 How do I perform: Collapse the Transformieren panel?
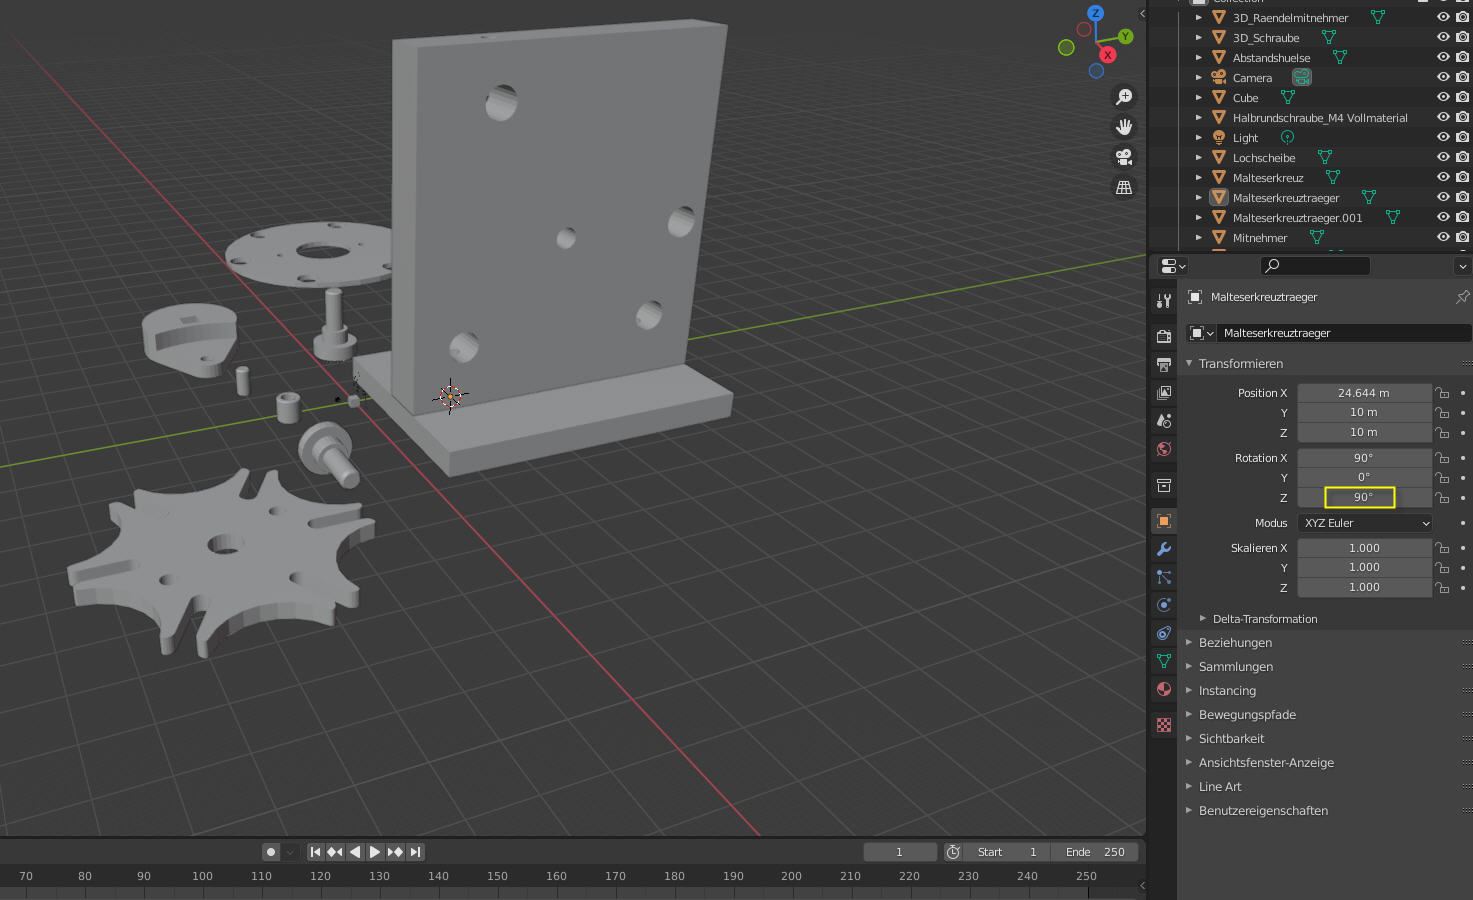point(1190,364)
